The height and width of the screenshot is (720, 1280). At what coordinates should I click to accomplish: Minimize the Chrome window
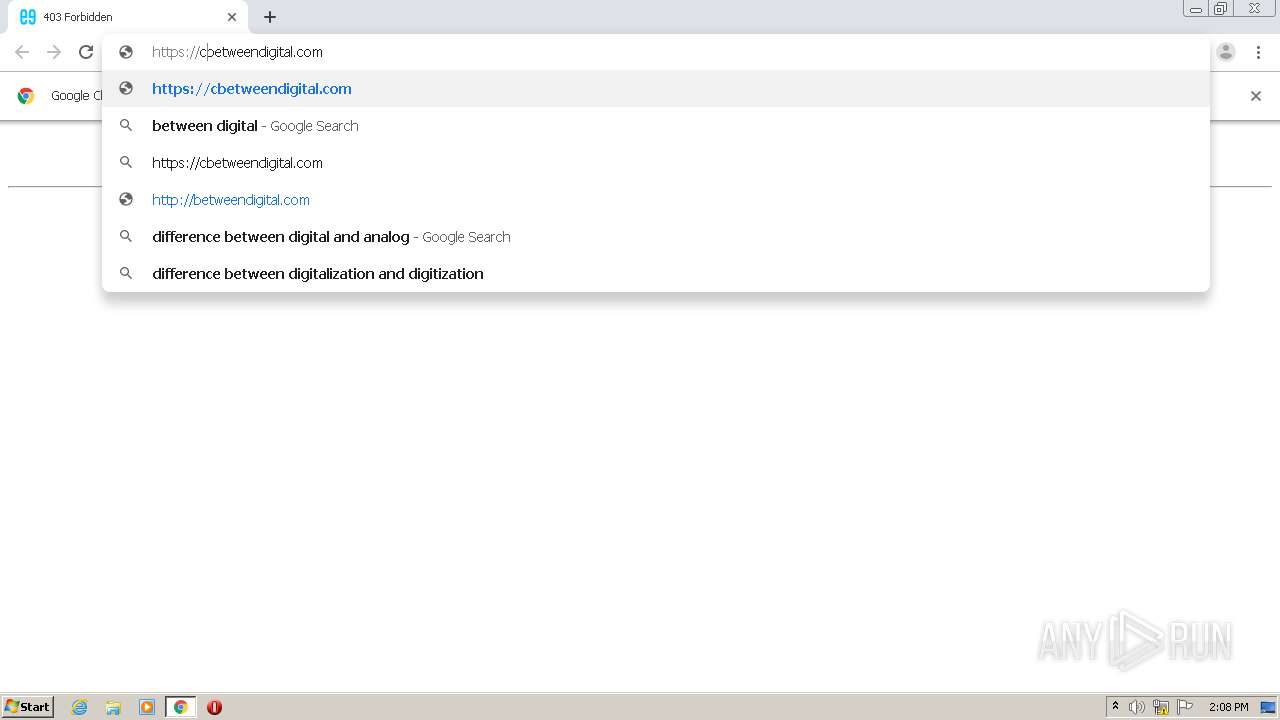point(1196,9)
